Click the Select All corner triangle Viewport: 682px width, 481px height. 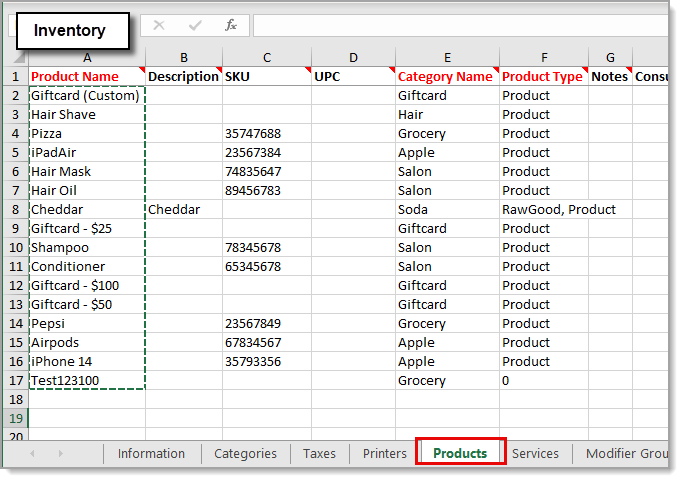click(x=19, y=57)
